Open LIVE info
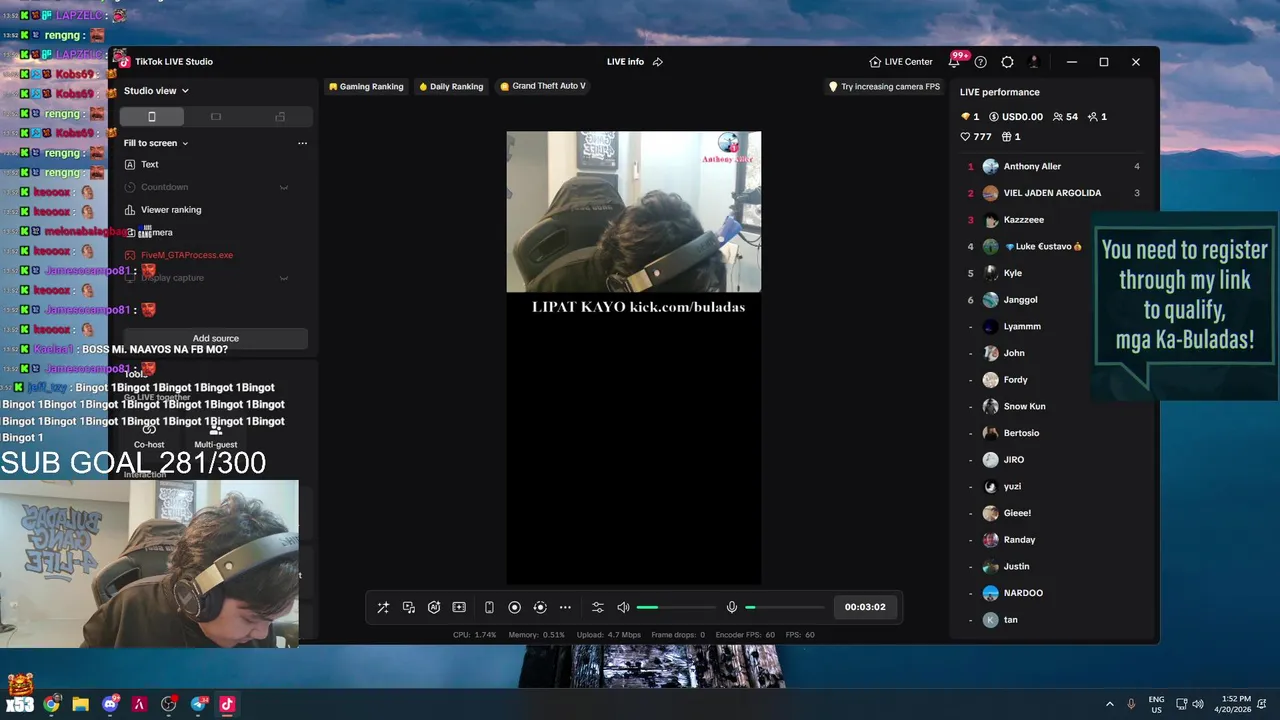1280x720 pixels. click(625, 62)
